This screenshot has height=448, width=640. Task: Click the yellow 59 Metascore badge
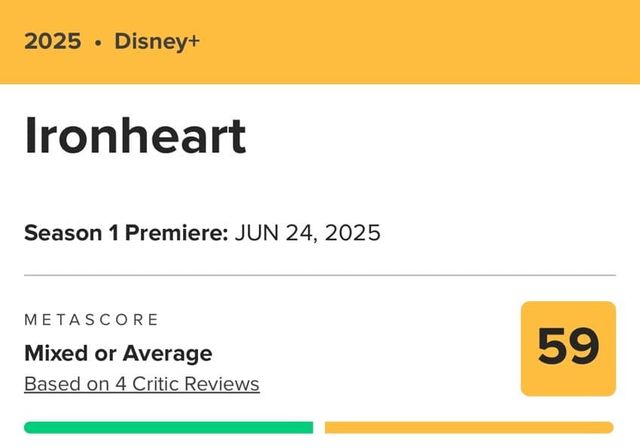coord(568,348)
